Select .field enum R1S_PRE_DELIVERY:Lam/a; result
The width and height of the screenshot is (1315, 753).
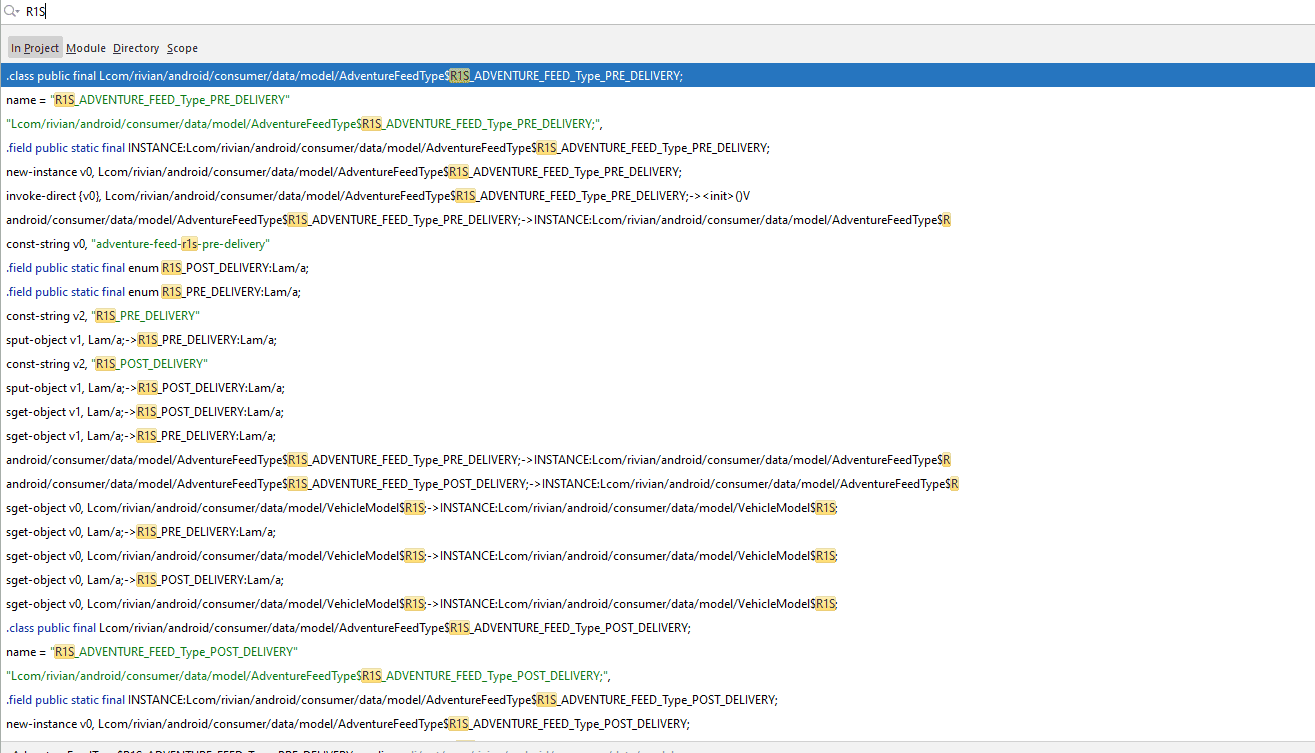pos(657,292)
